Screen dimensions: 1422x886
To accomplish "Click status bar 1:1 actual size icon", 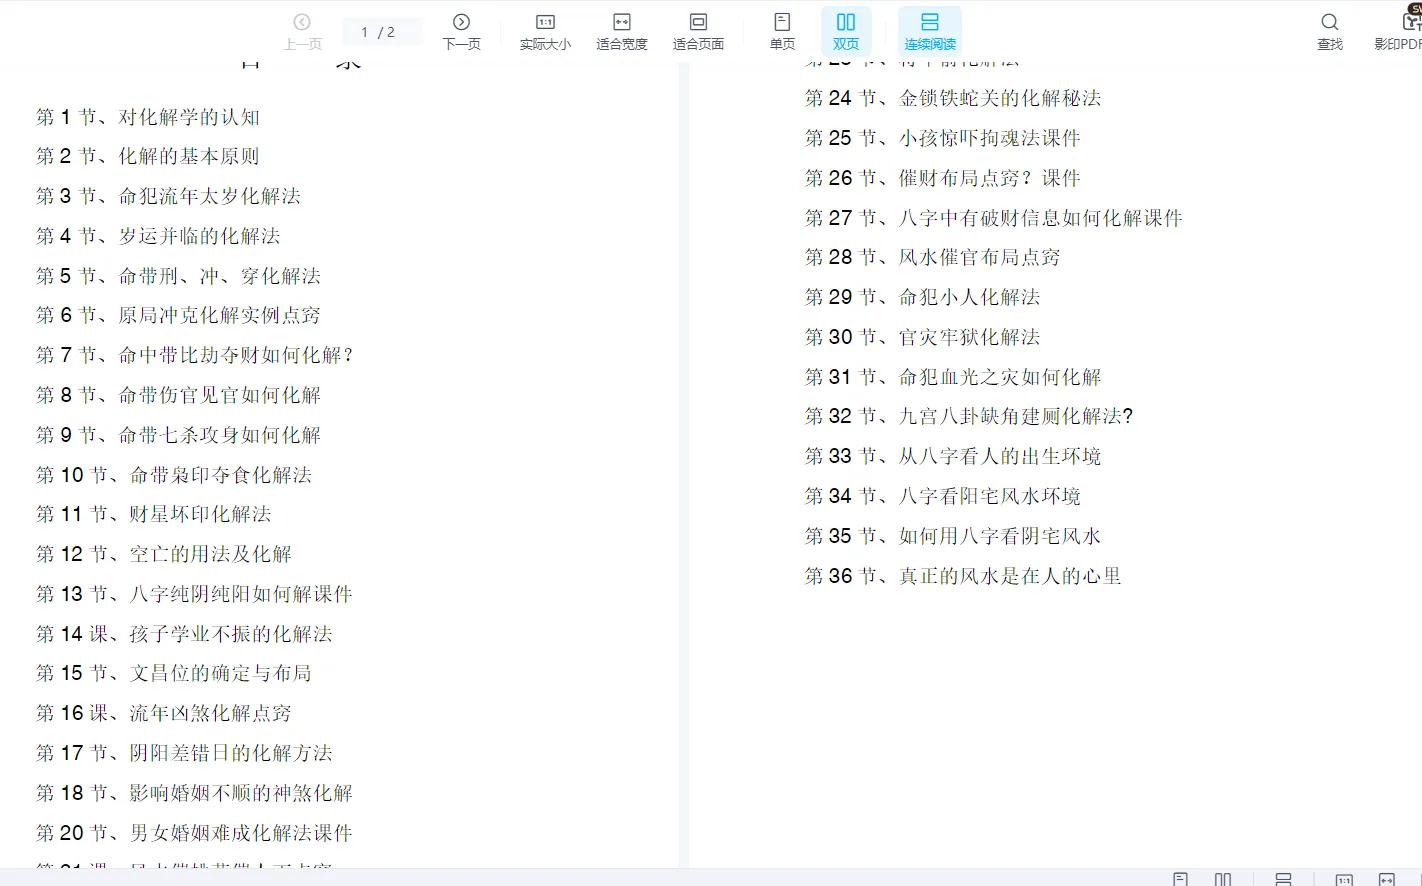I will 1344,879.
